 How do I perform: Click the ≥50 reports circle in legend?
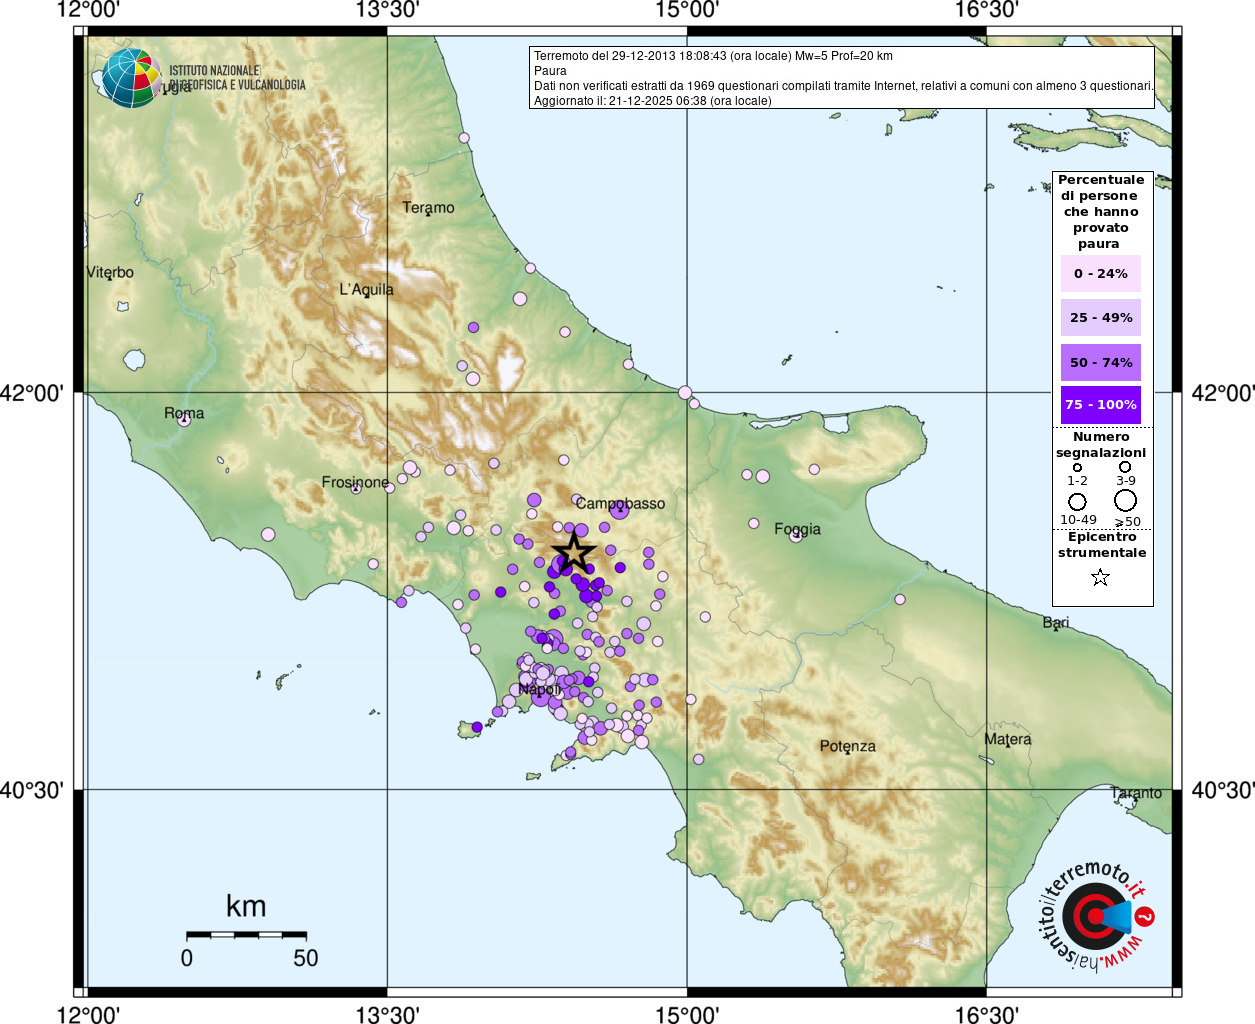pyautogui.click(x=1126, y=500)
